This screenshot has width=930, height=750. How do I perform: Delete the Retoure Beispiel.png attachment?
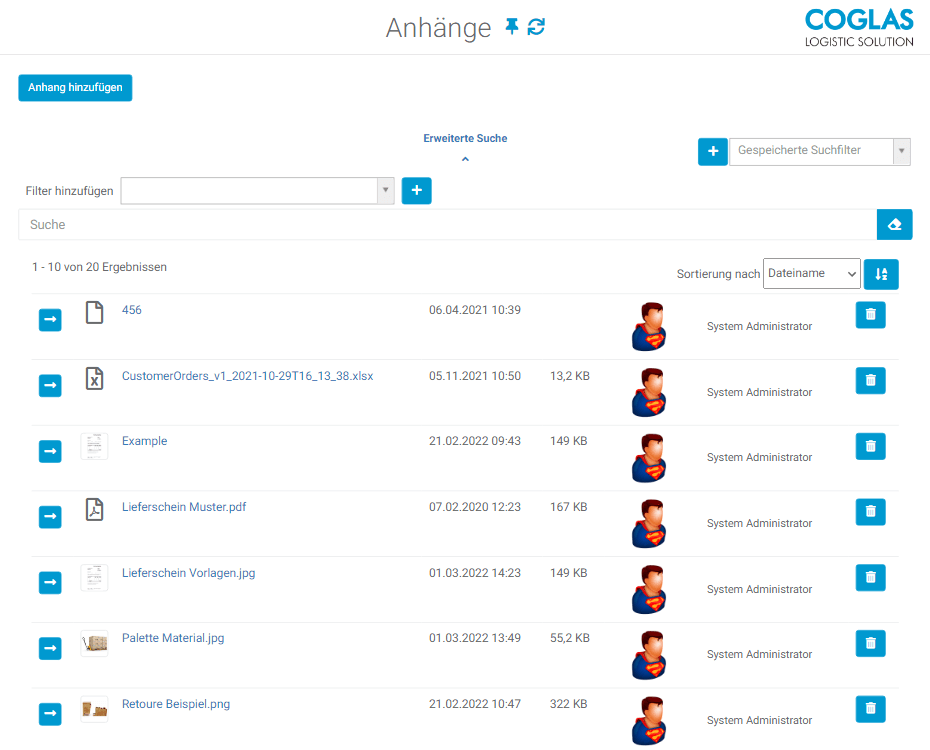(x=870, y=709)
